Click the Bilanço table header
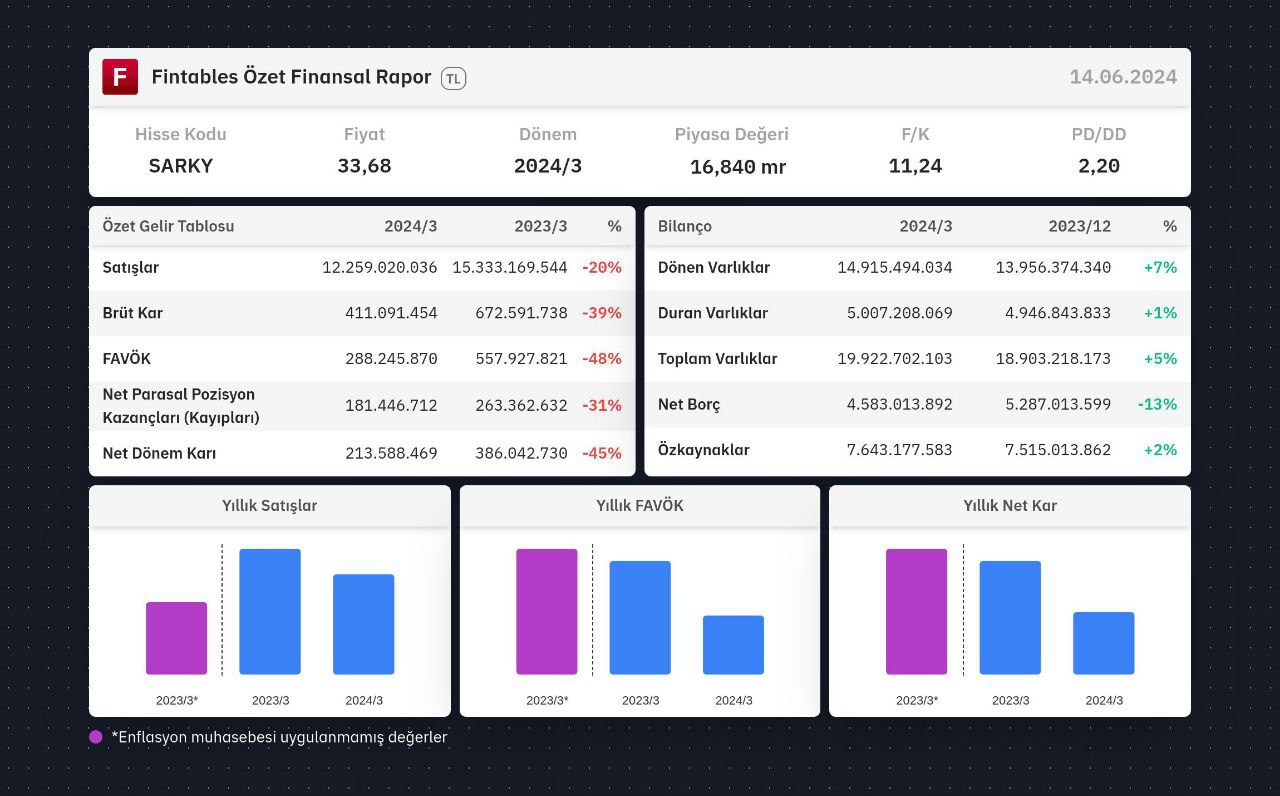The width and height of the screenshot is (1280, 796). [x=685, y=226]
